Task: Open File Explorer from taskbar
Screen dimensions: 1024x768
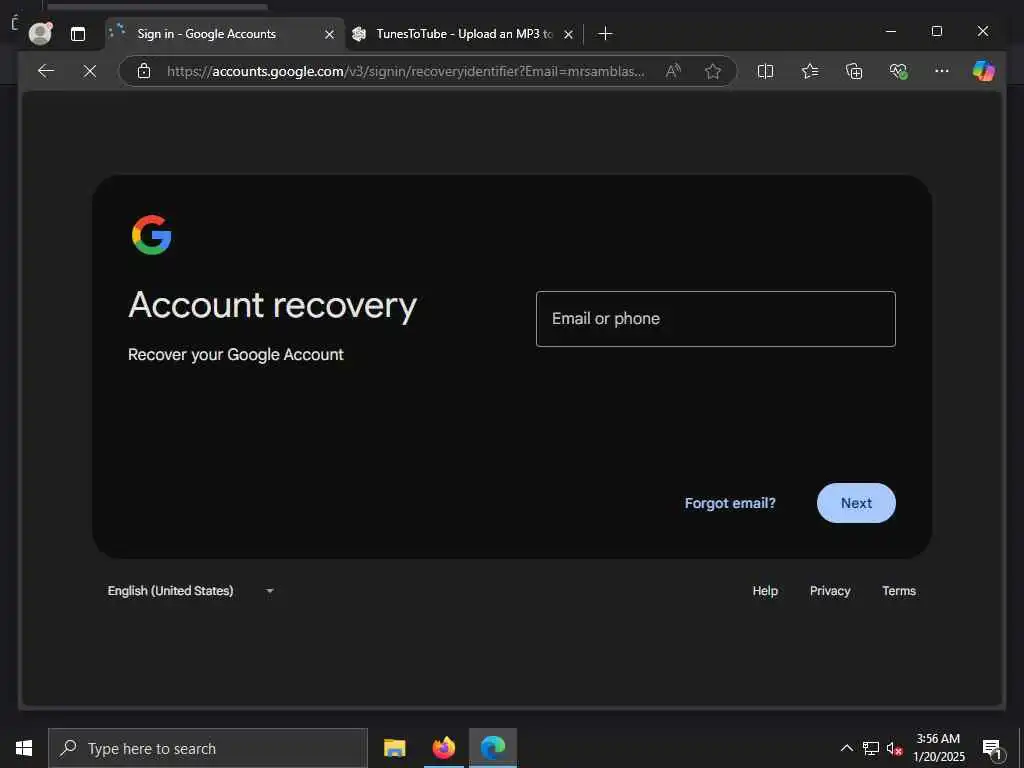Action: [394, 748]
